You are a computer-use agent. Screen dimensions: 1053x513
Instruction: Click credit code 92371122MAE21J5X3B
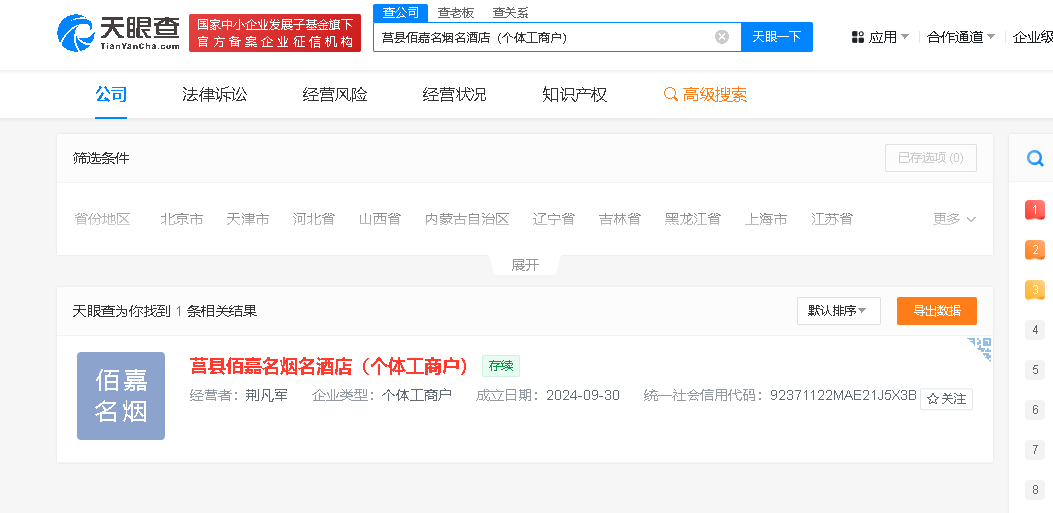tap(843, 395)
